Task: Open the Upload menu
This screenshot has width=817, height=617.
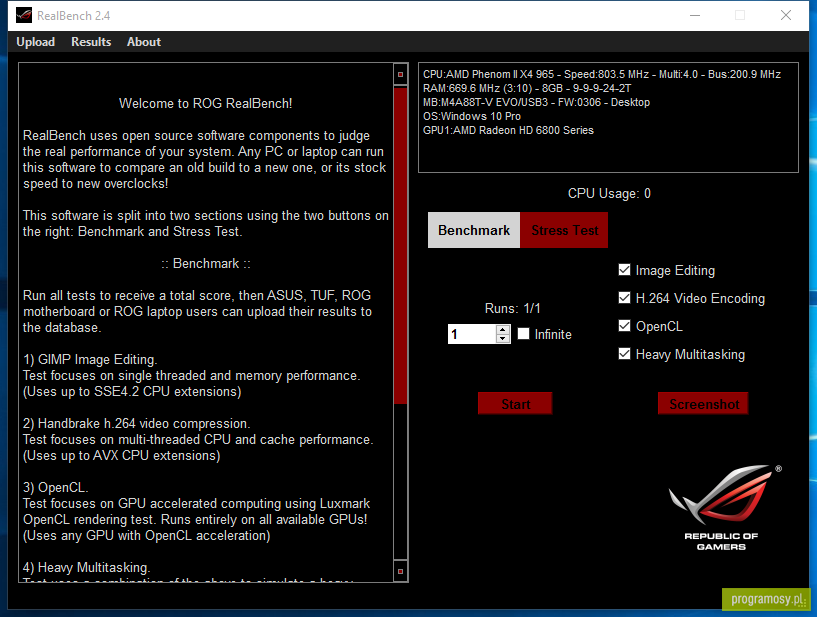Action: (x=35, y=42)
